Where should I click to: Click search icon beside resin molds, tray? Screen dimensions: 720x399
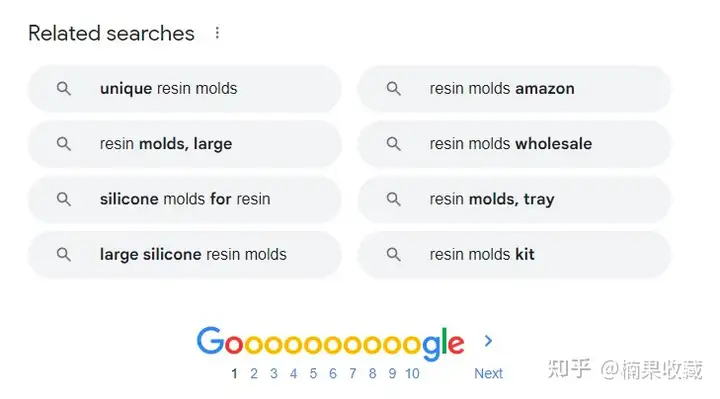point(394,199)
